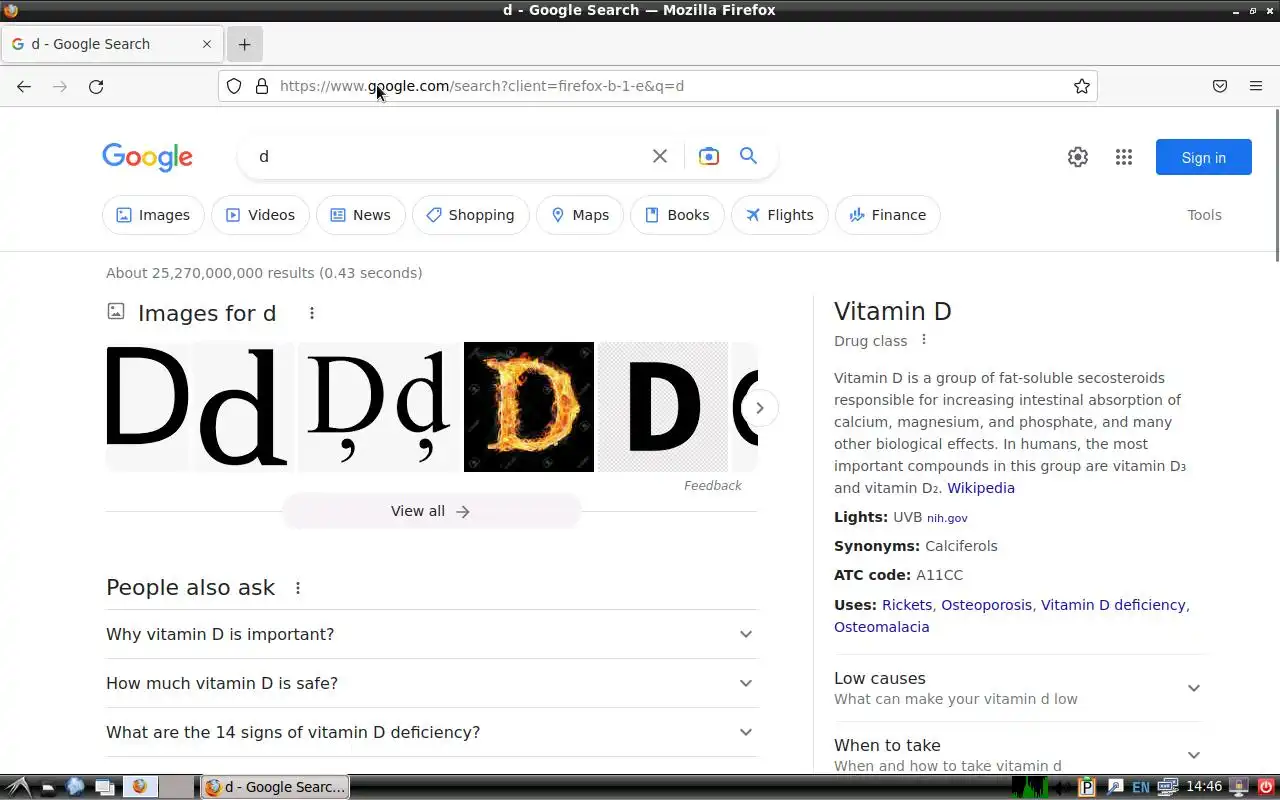The width and height of the screenshot is (1280, 800).
Task: Click the red power icon in the tray
Action: coord(1265,787)
